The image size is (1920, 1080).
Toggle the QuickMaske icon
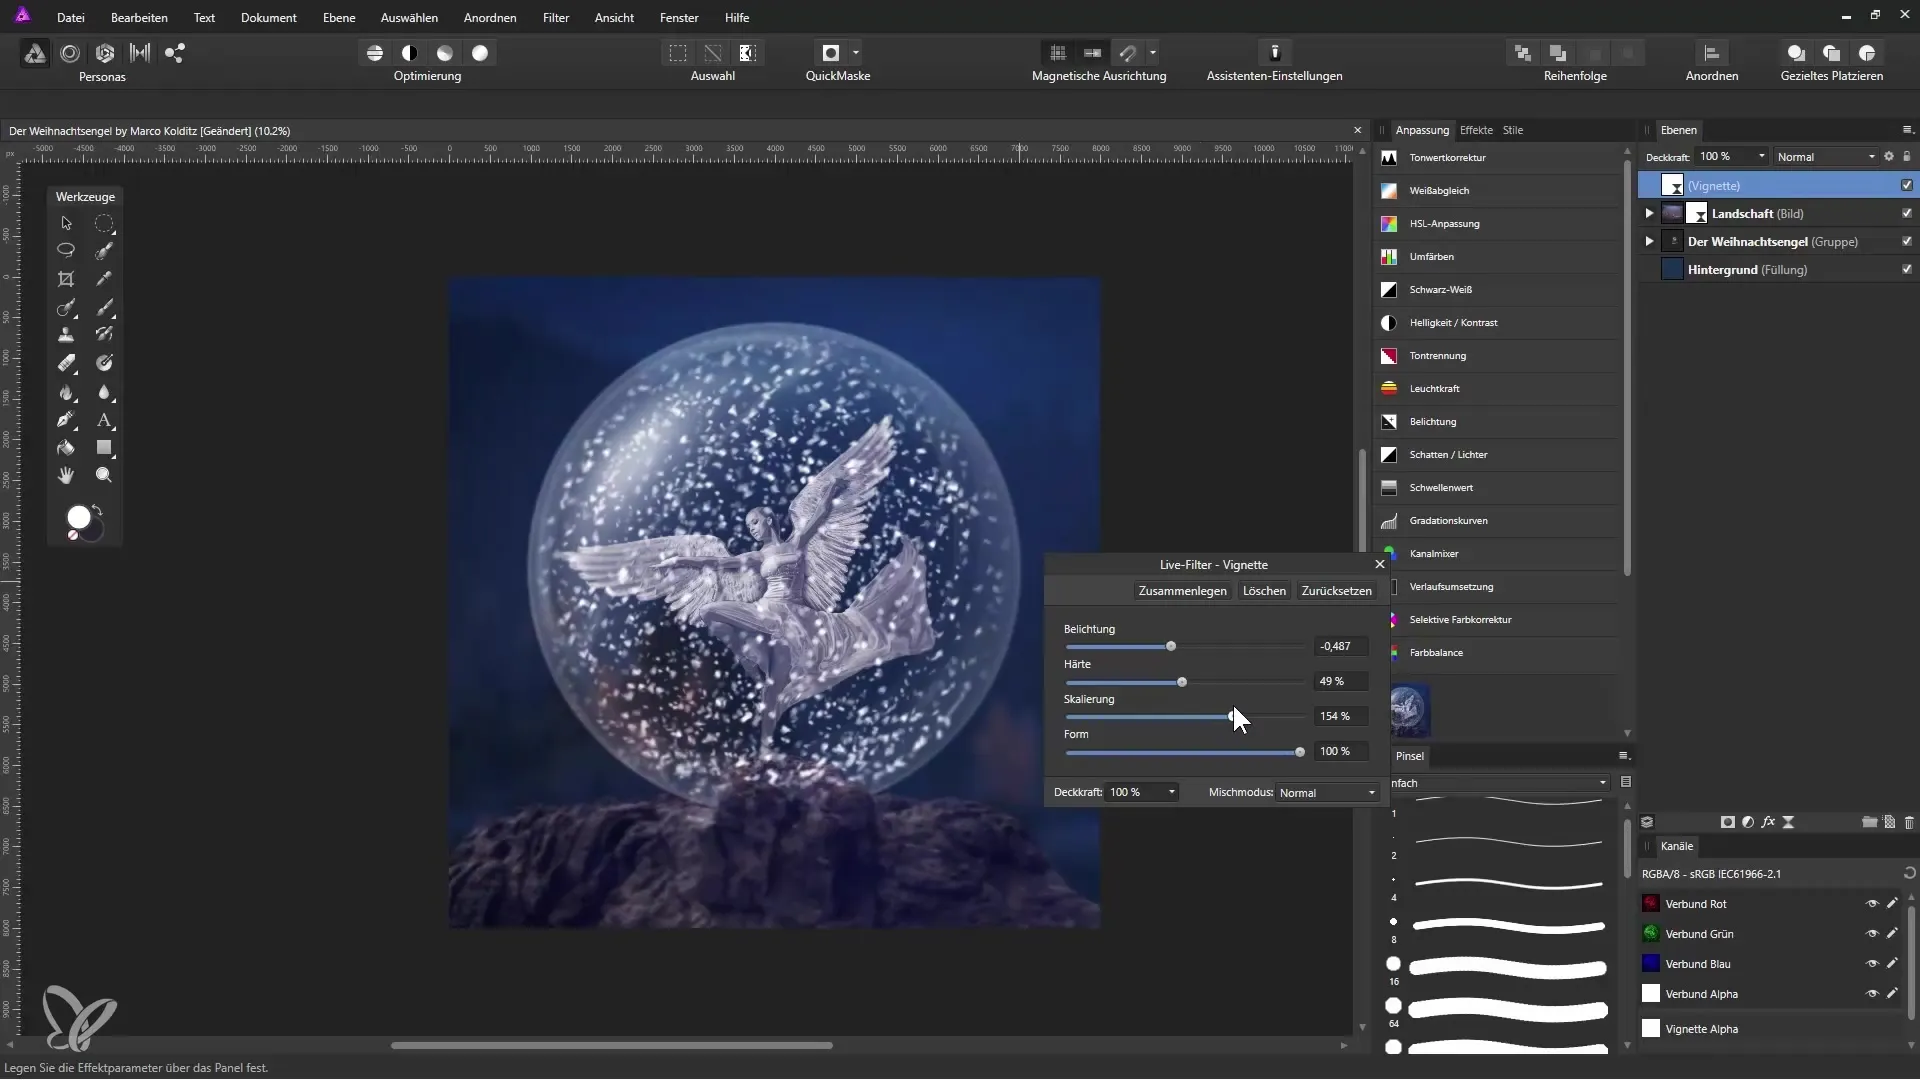(x=830, y=53)
